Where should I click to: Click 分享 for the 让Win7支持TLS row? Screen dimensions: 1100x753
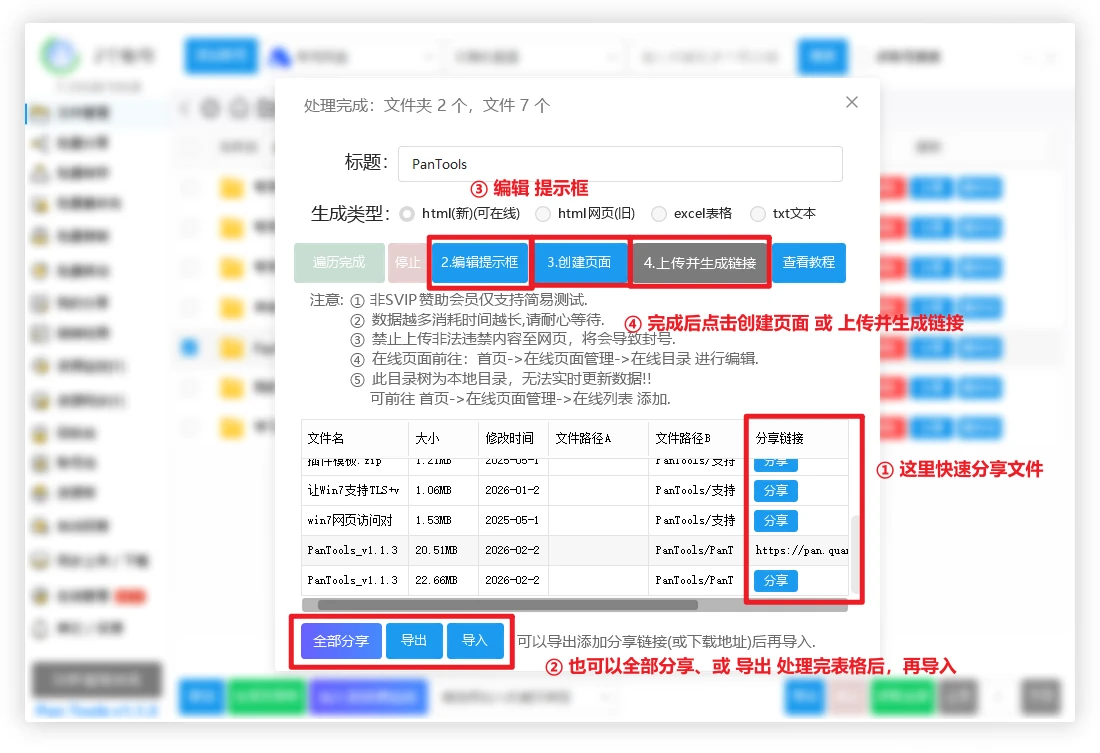[775, 491]
